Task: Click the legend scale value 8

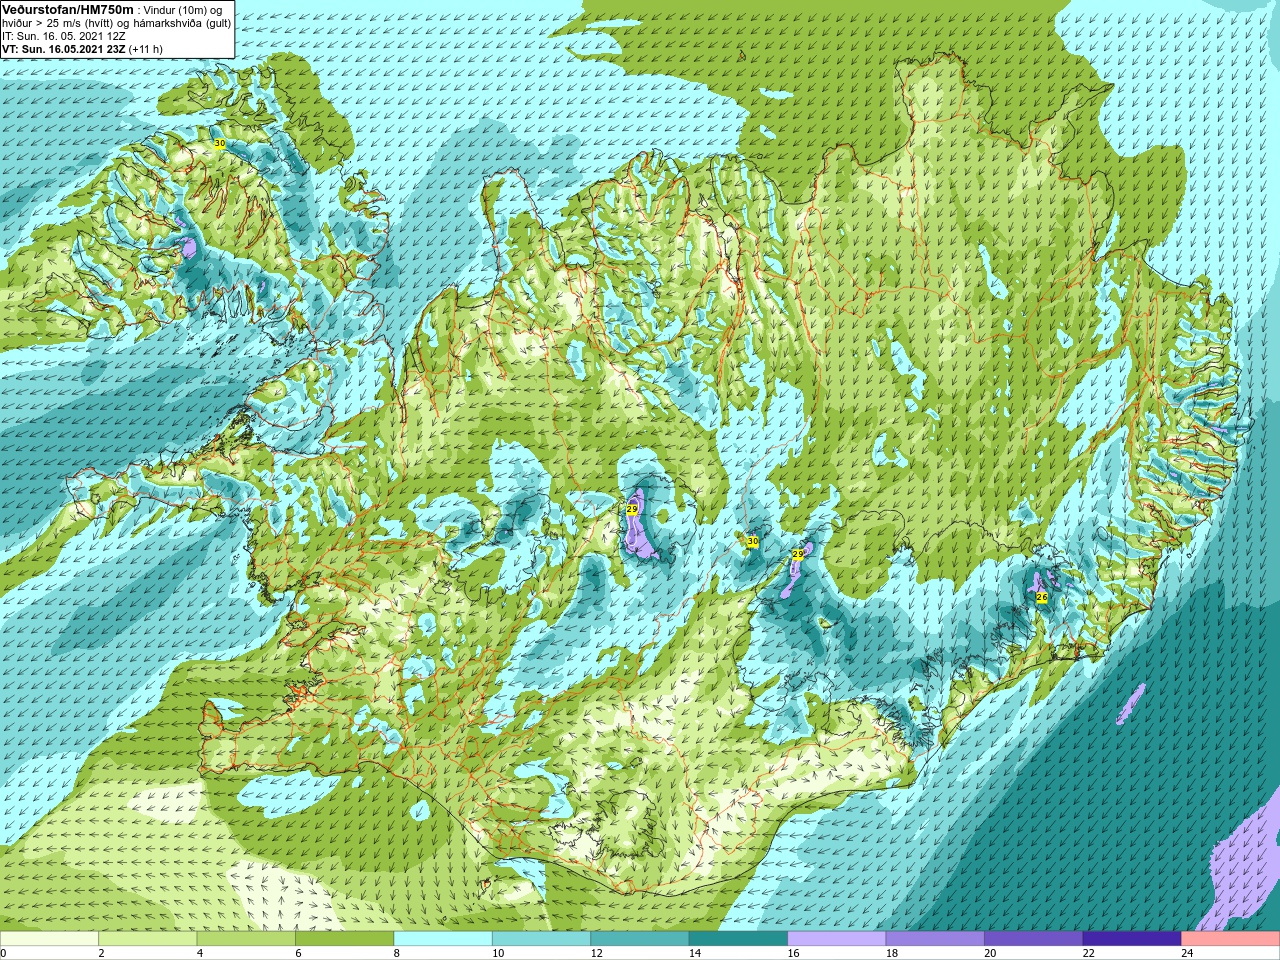Action: (397, 954)
